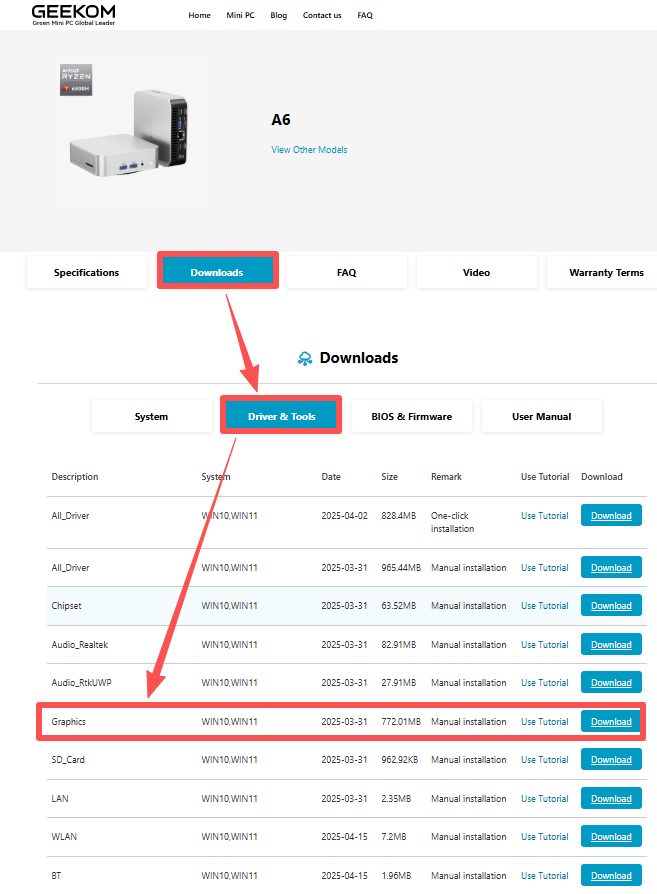
Task: Click the GEEKOM logo
Action: tap(73, 14)
